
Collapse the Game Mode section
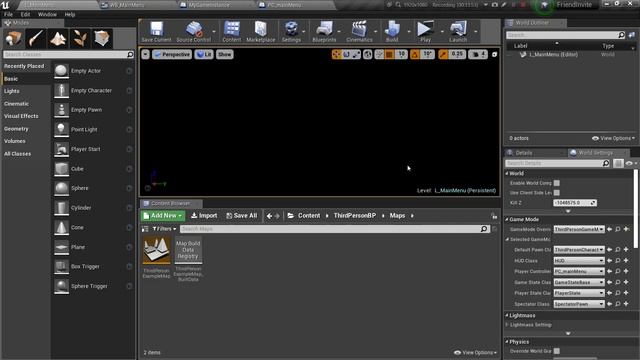tap(507, 220)
